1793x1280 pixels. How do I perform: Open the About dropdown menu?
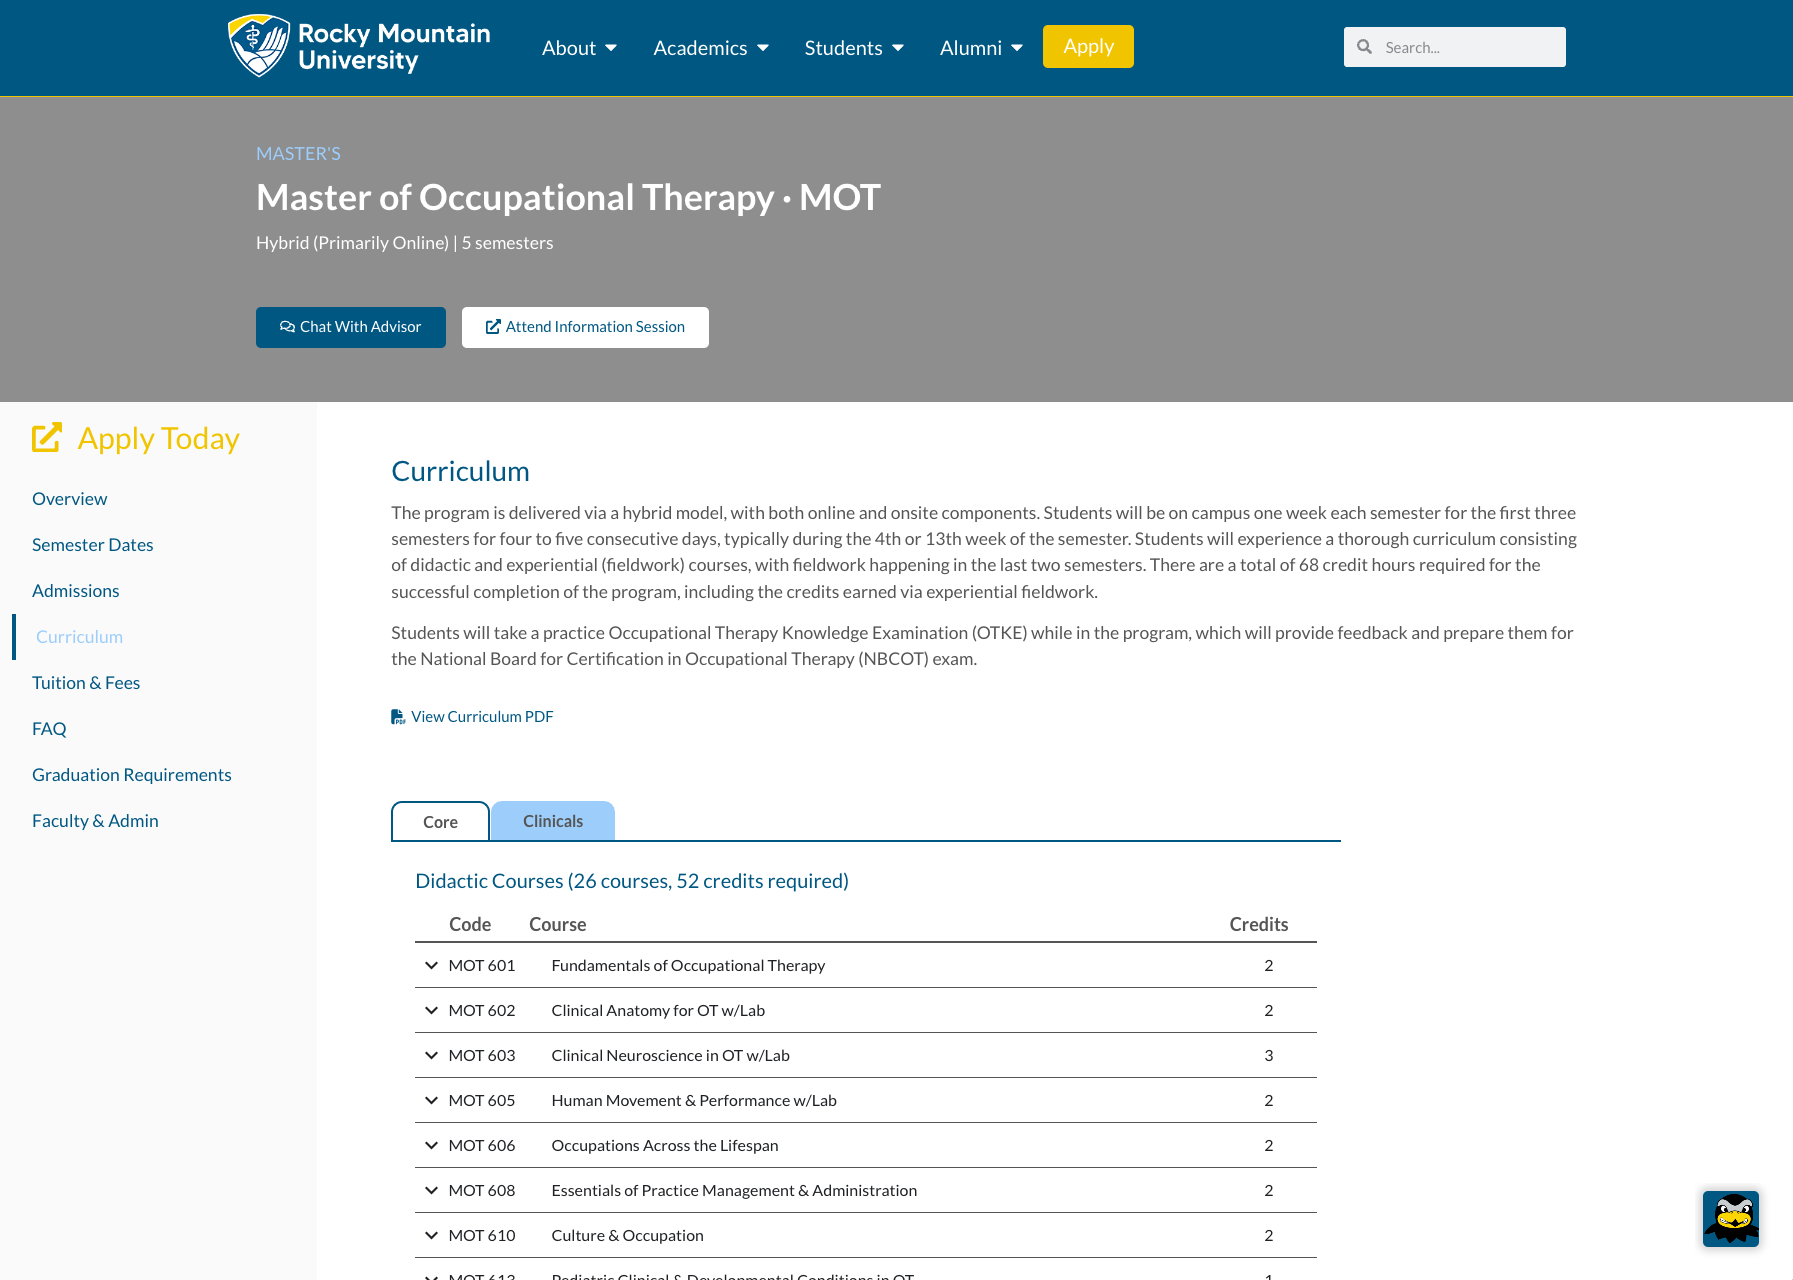point(579,48)
